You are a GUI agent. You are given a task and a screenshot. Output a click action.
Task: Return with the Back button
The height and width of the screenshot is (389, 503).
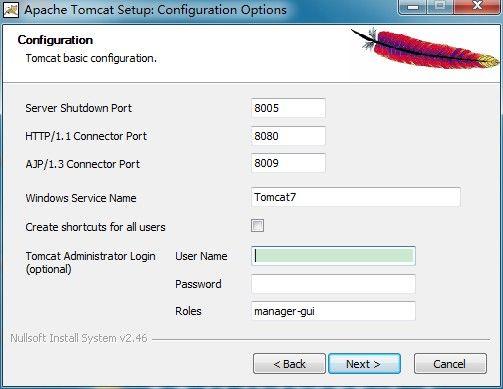click(289, 364)
